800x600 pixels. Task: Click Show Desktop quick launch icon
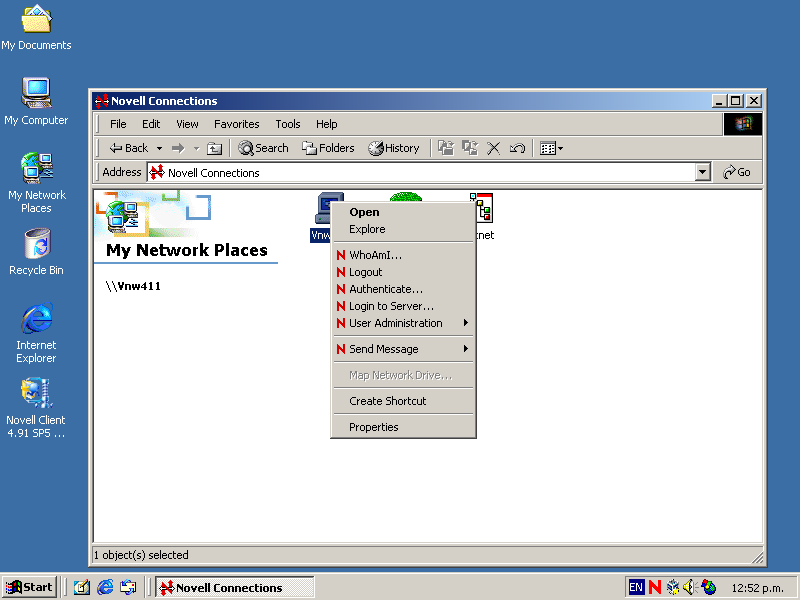[x=82, y=587]
